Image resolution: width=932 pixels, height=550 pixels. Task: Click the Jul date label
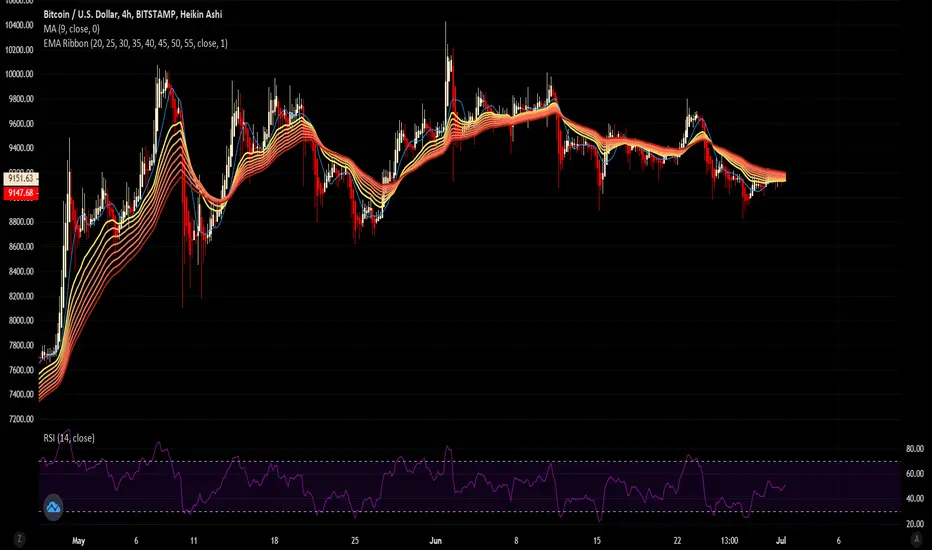[x=781, y=540]
